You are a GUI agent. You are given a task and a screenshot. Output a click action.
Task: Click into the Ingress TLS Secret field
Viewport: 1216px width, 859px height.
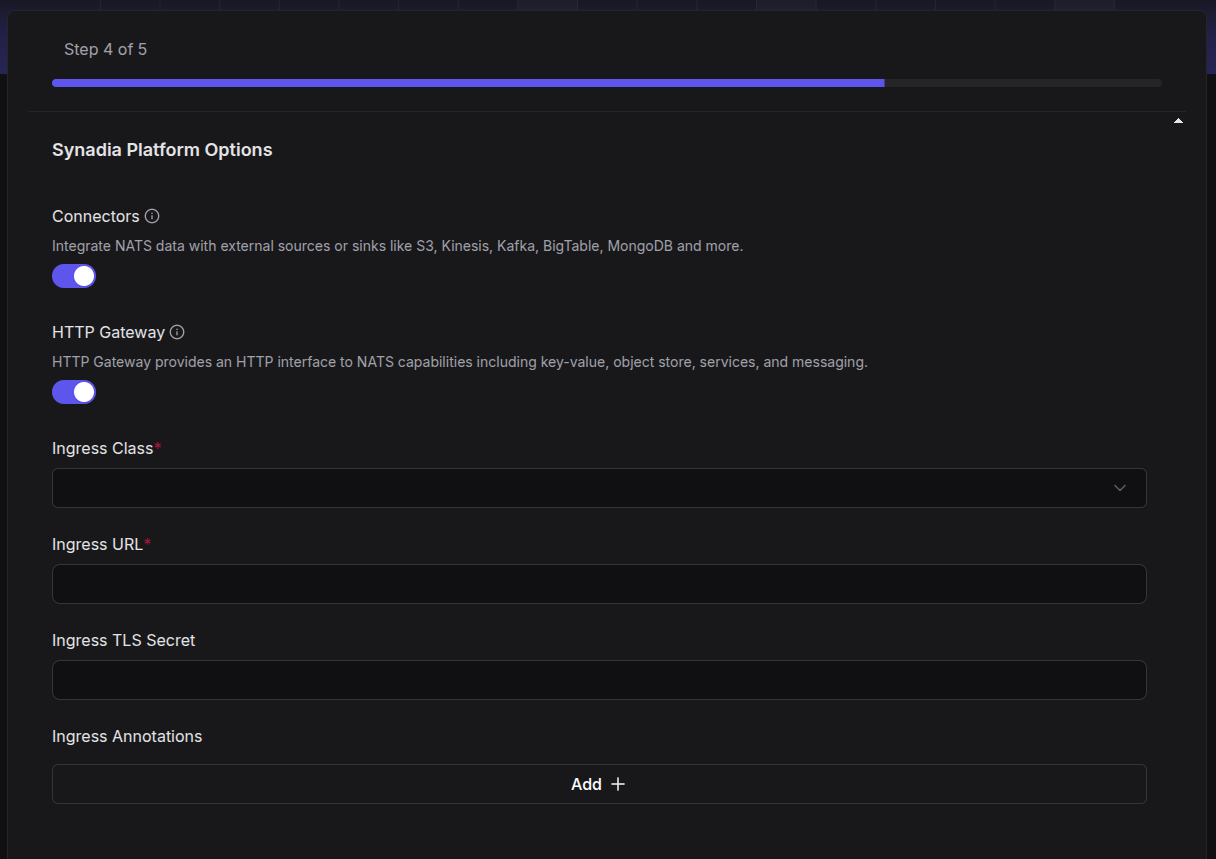click(x=599, y=680)
